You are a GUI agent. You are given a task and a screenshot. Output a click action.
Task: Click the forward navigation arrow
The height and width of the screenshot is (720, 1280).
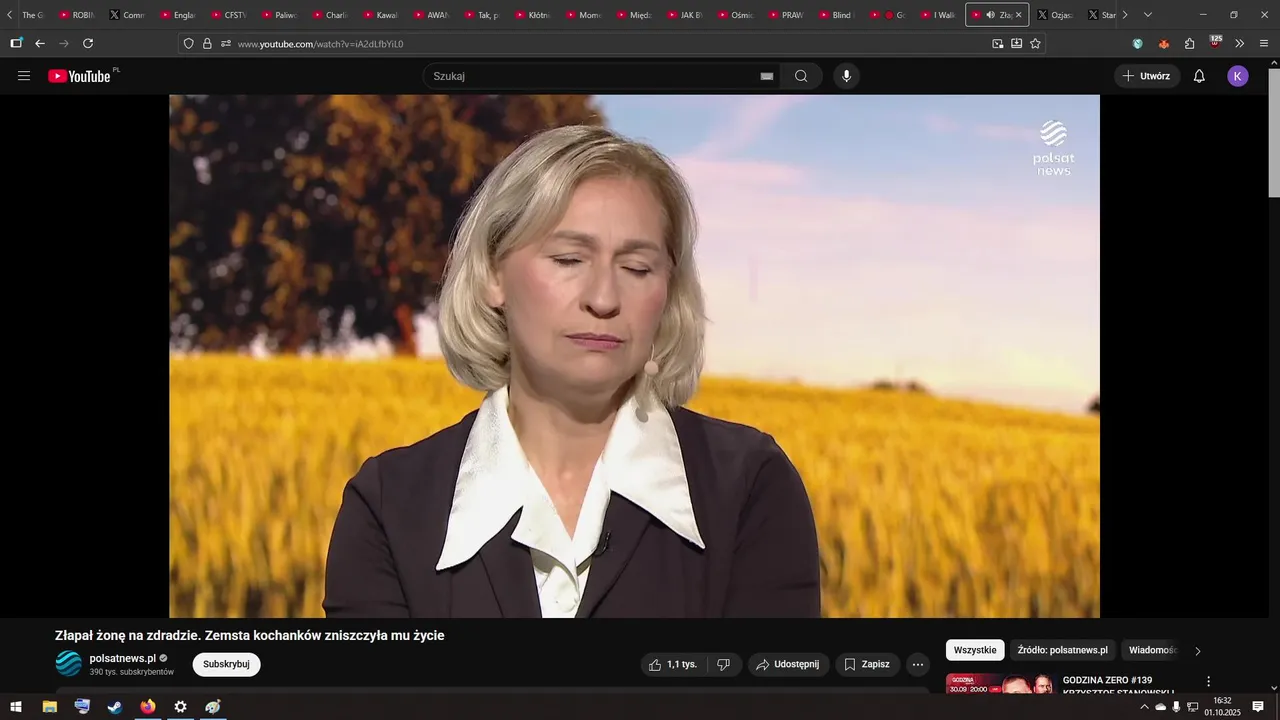pyautogui.click(x=64, y=43)
